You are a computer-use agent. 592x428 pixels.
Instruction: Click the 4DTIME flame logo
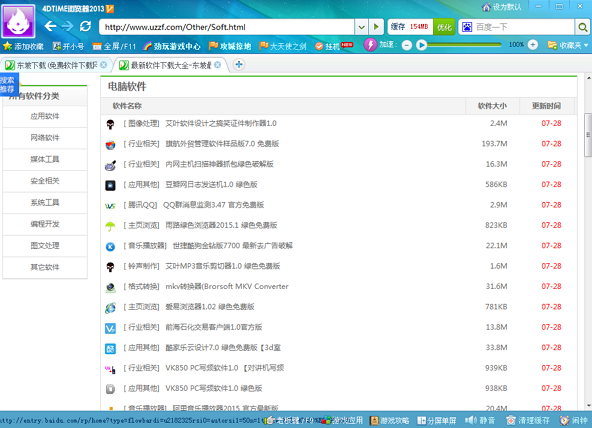(x=18, y=21)
